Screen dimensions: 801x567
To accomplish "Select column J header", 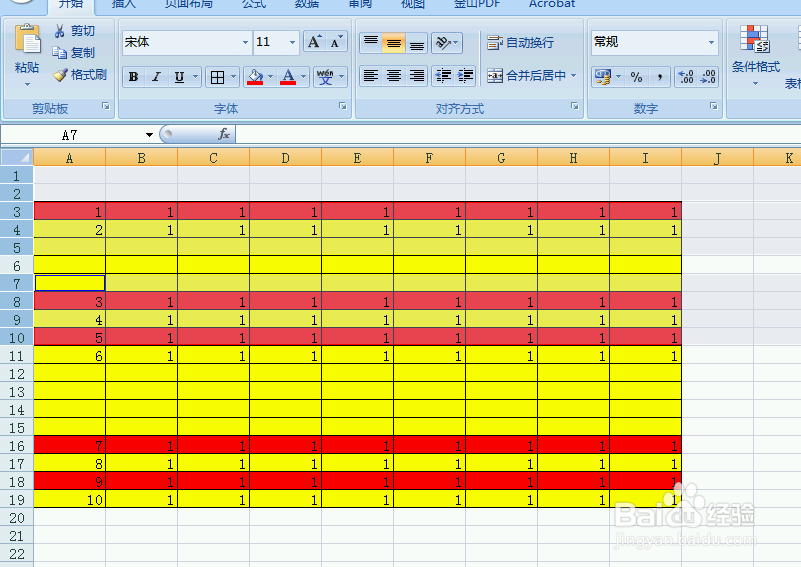I will (717, 158).
